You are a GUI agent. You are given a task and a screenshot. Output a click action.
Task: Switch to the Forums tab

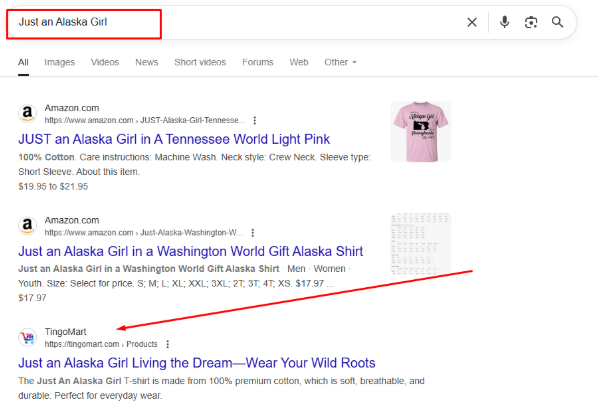[x=258, y=62]
